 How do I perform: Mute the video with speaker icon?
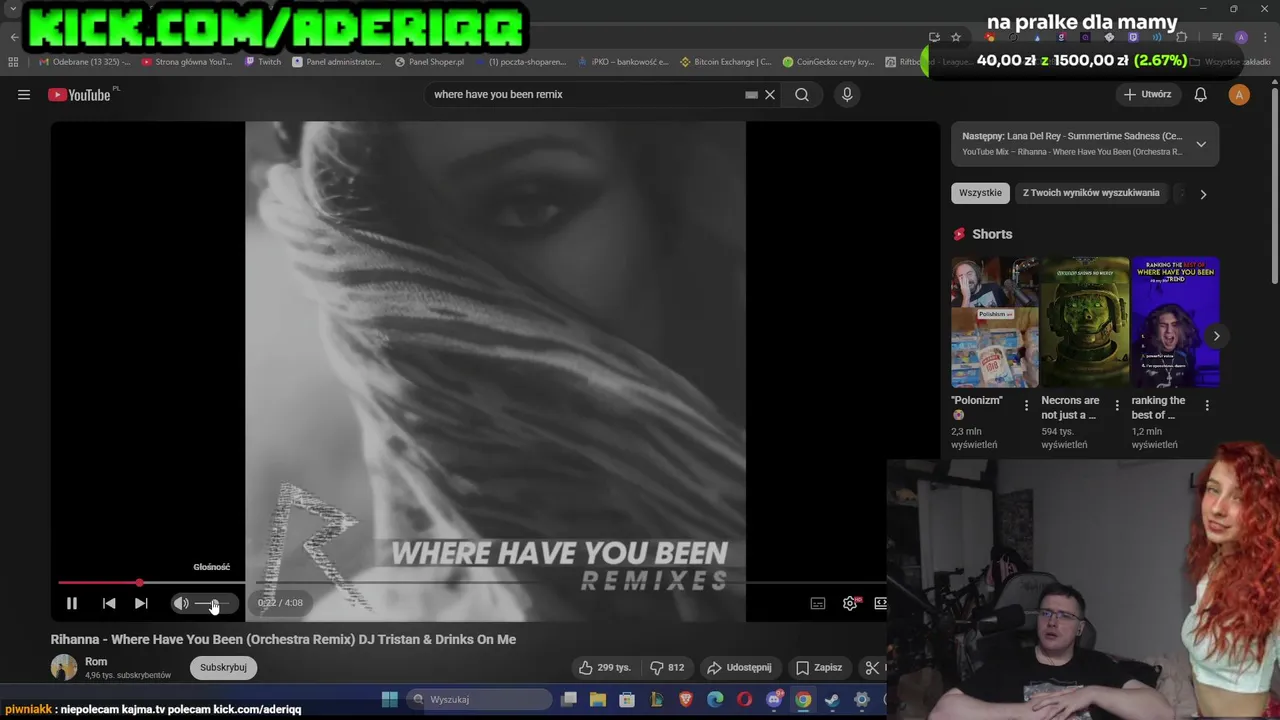tap(181, 603)
